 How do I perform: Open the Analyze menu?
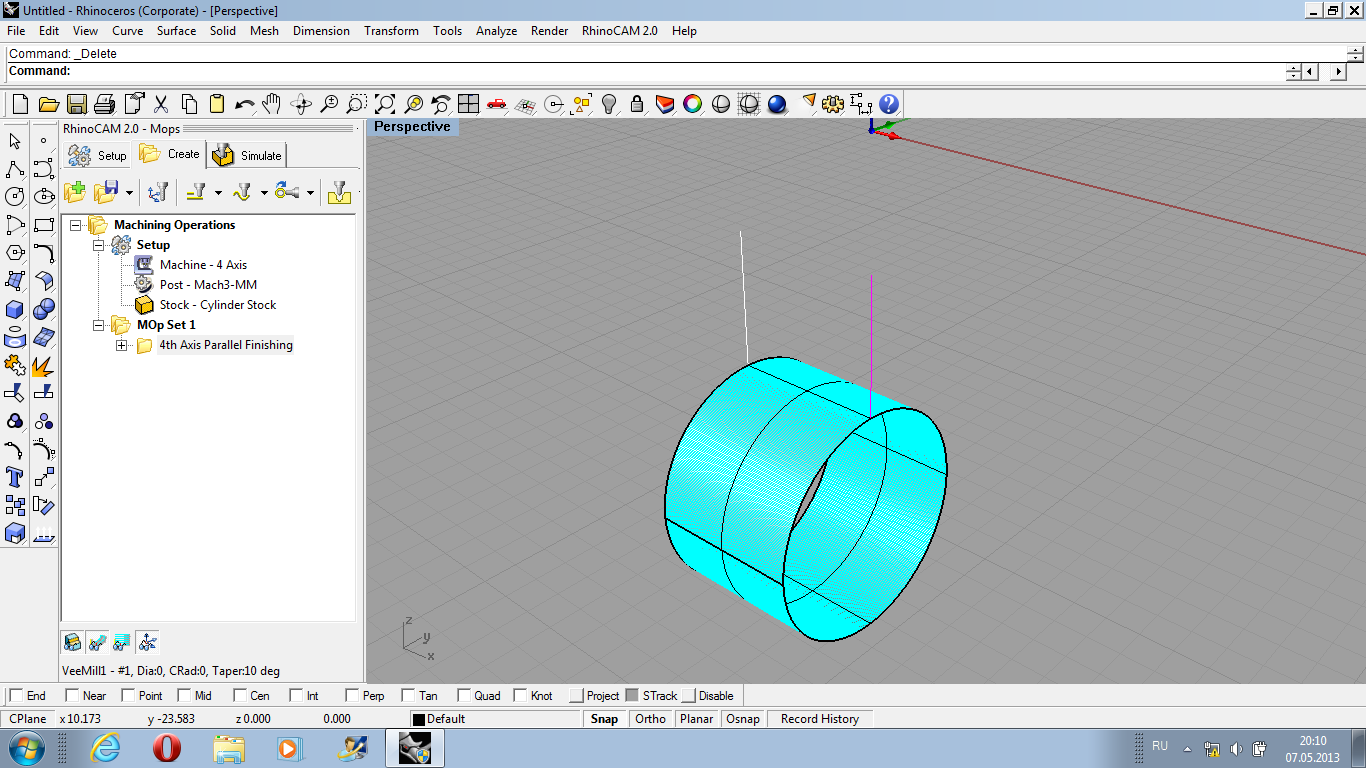pyautogui.click(x=496, y=31)
